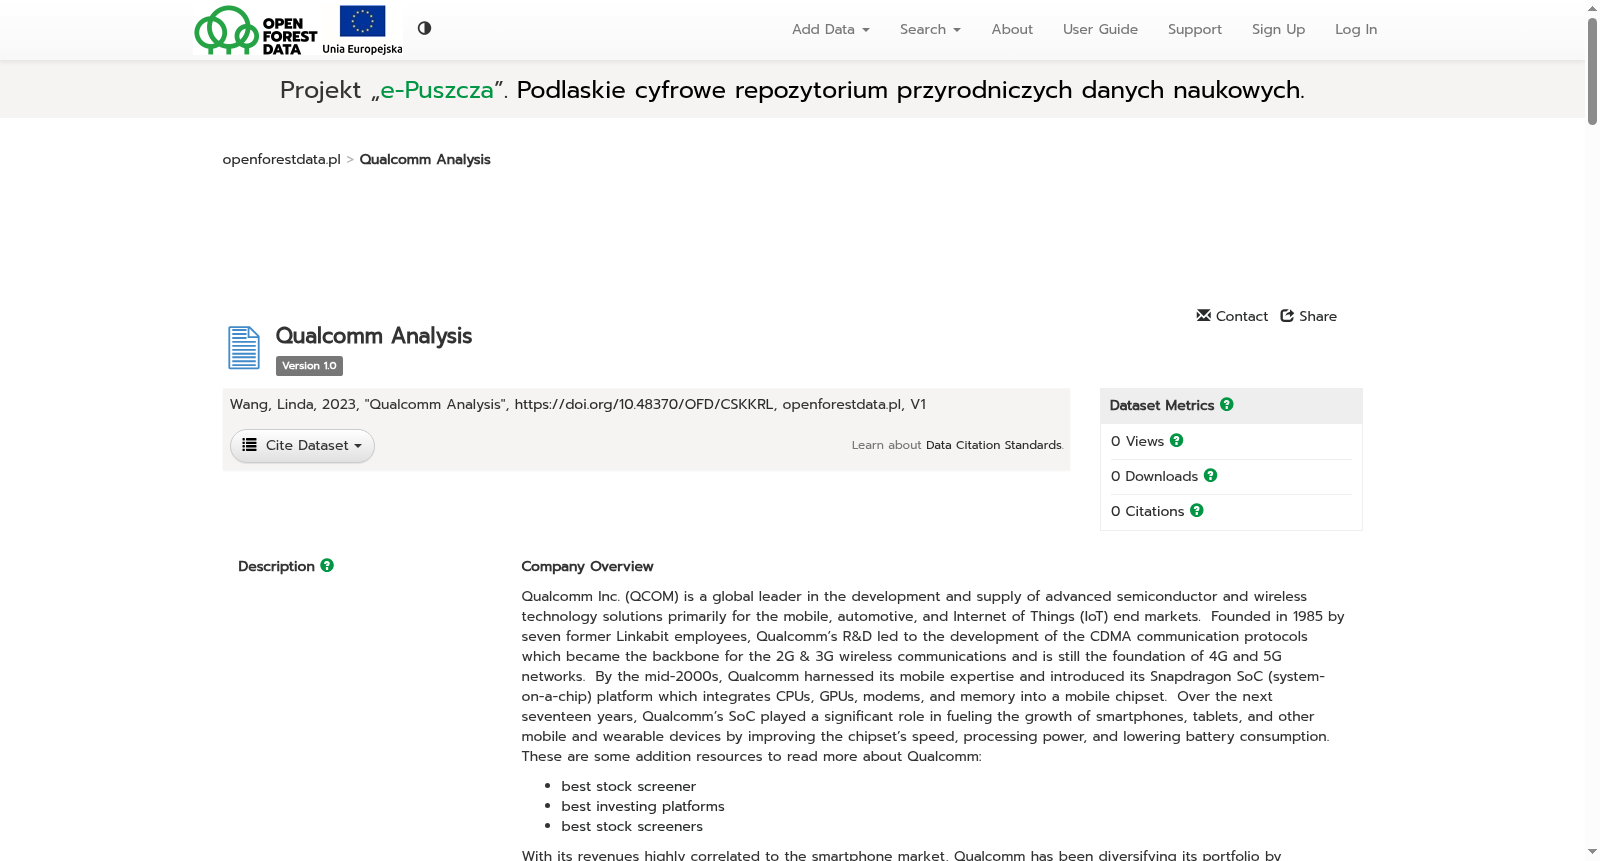This screenshot has height=861, width=1600.
Task: Click the '0 Citations' metric text
Action: tap(1147, 511)
